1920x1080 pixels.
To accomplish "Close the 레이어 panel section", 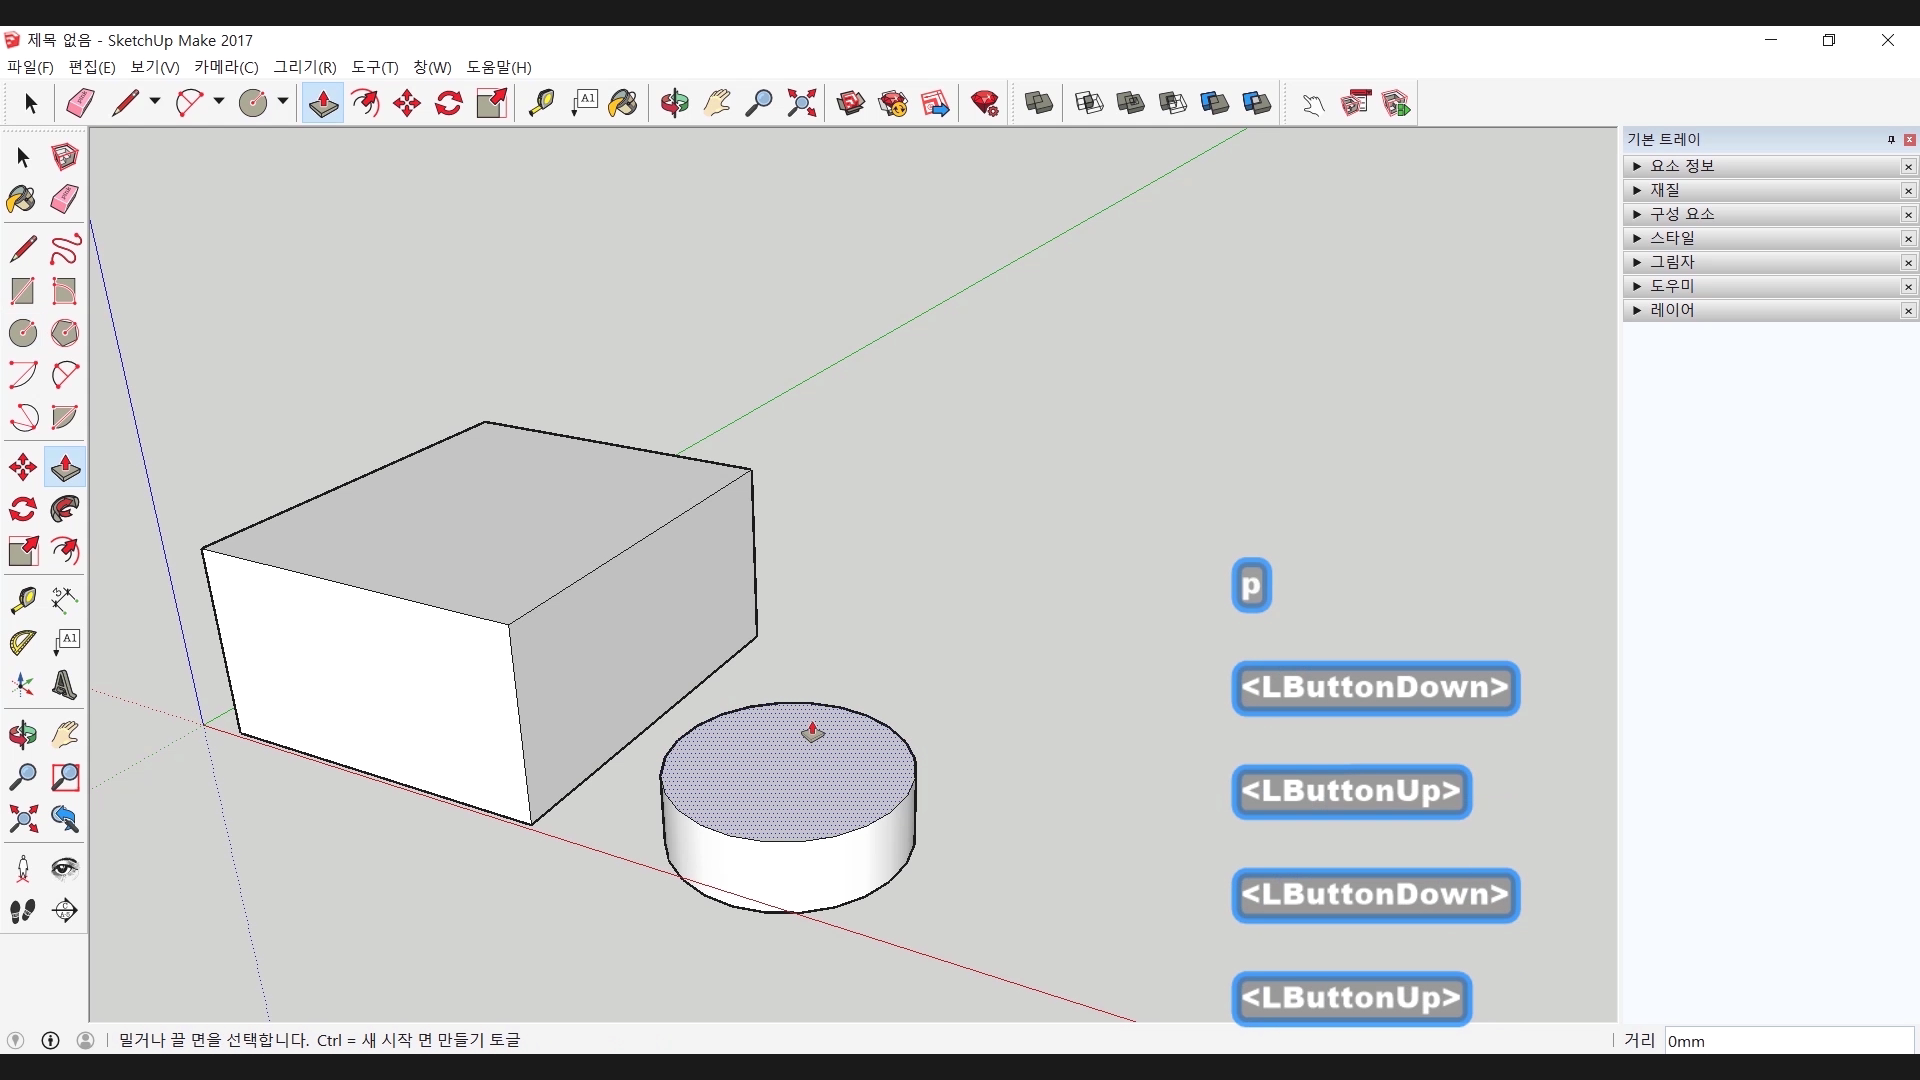I will (1908, 310).
